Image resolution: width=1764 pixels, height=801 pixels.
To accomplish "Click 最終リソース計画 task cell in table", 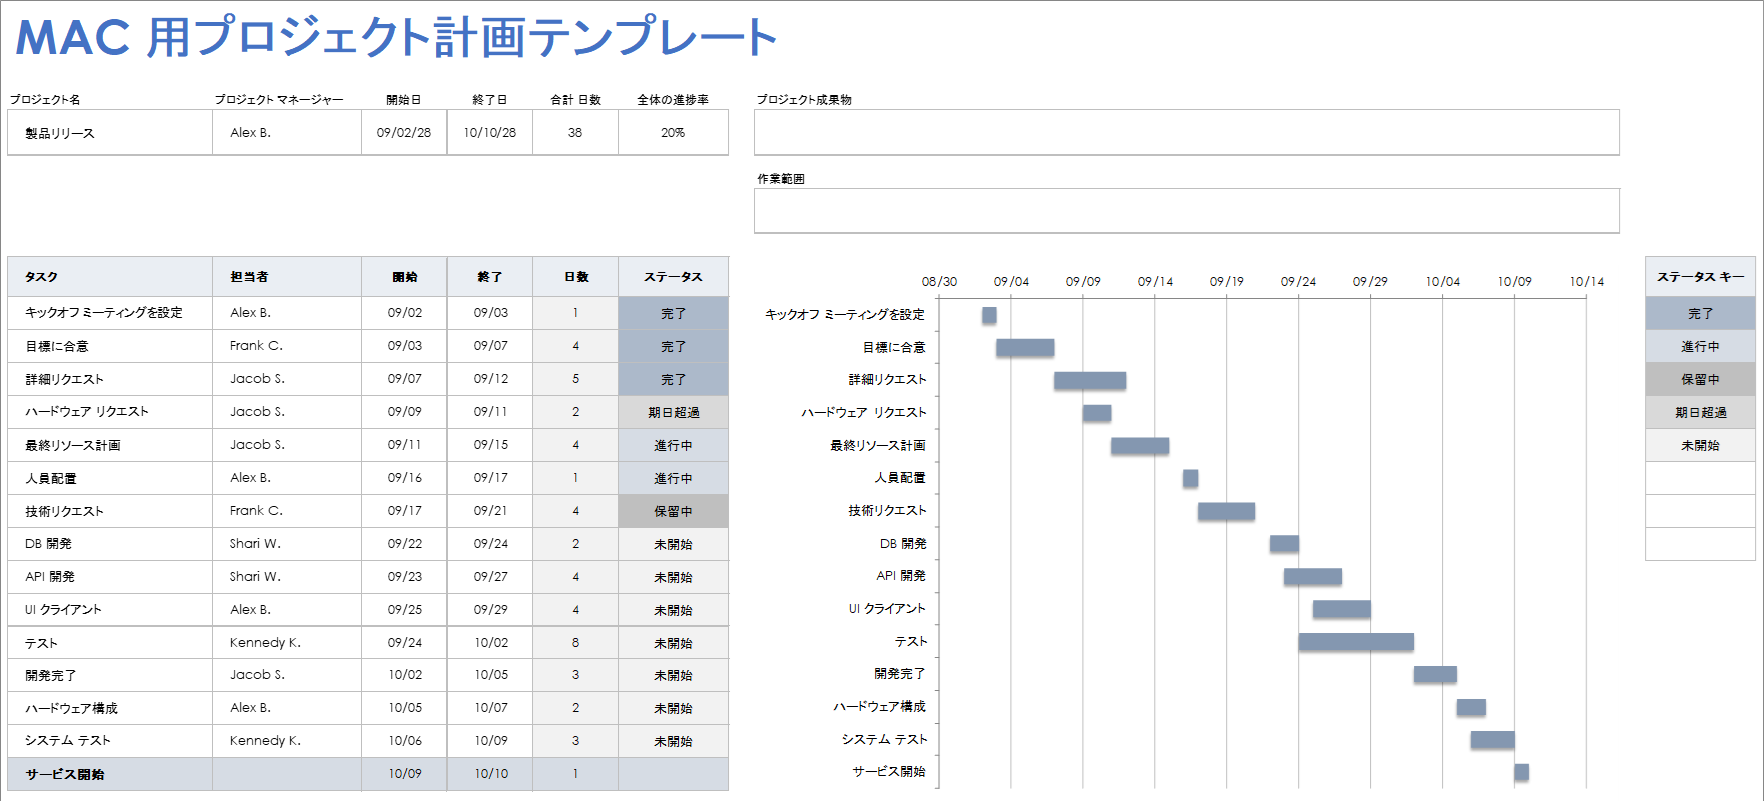I will [110, 445].
